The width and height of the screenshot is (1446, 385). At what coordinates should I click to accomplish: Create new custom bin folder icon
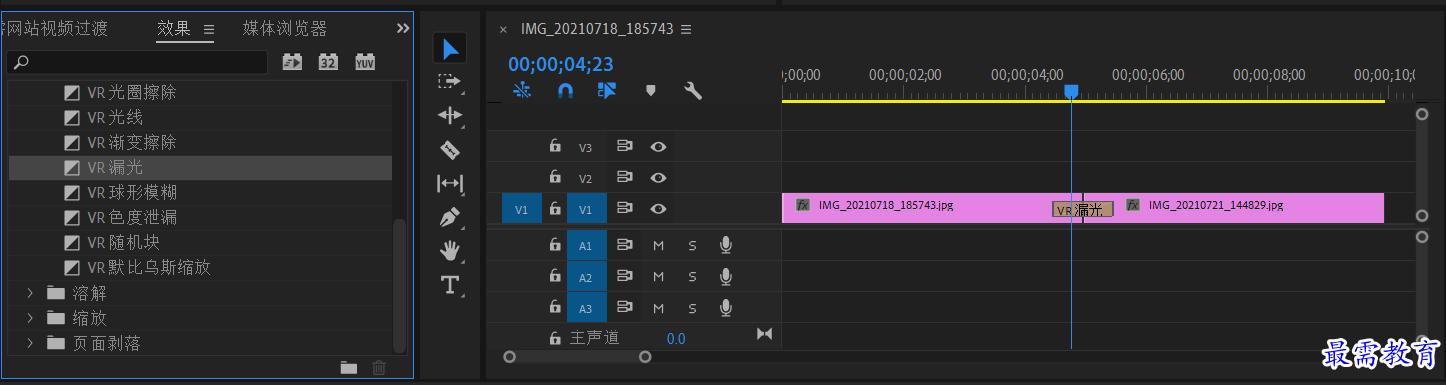348,368
